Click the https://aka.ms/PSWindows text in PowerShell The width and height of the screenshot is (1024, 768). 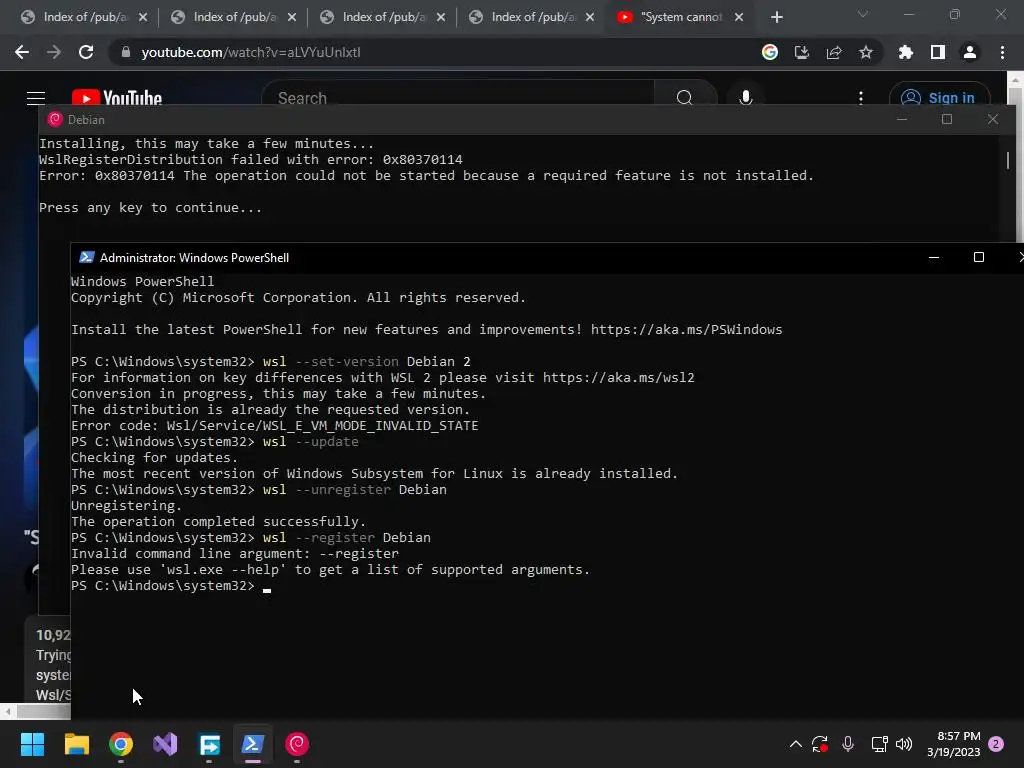point(686,329)
